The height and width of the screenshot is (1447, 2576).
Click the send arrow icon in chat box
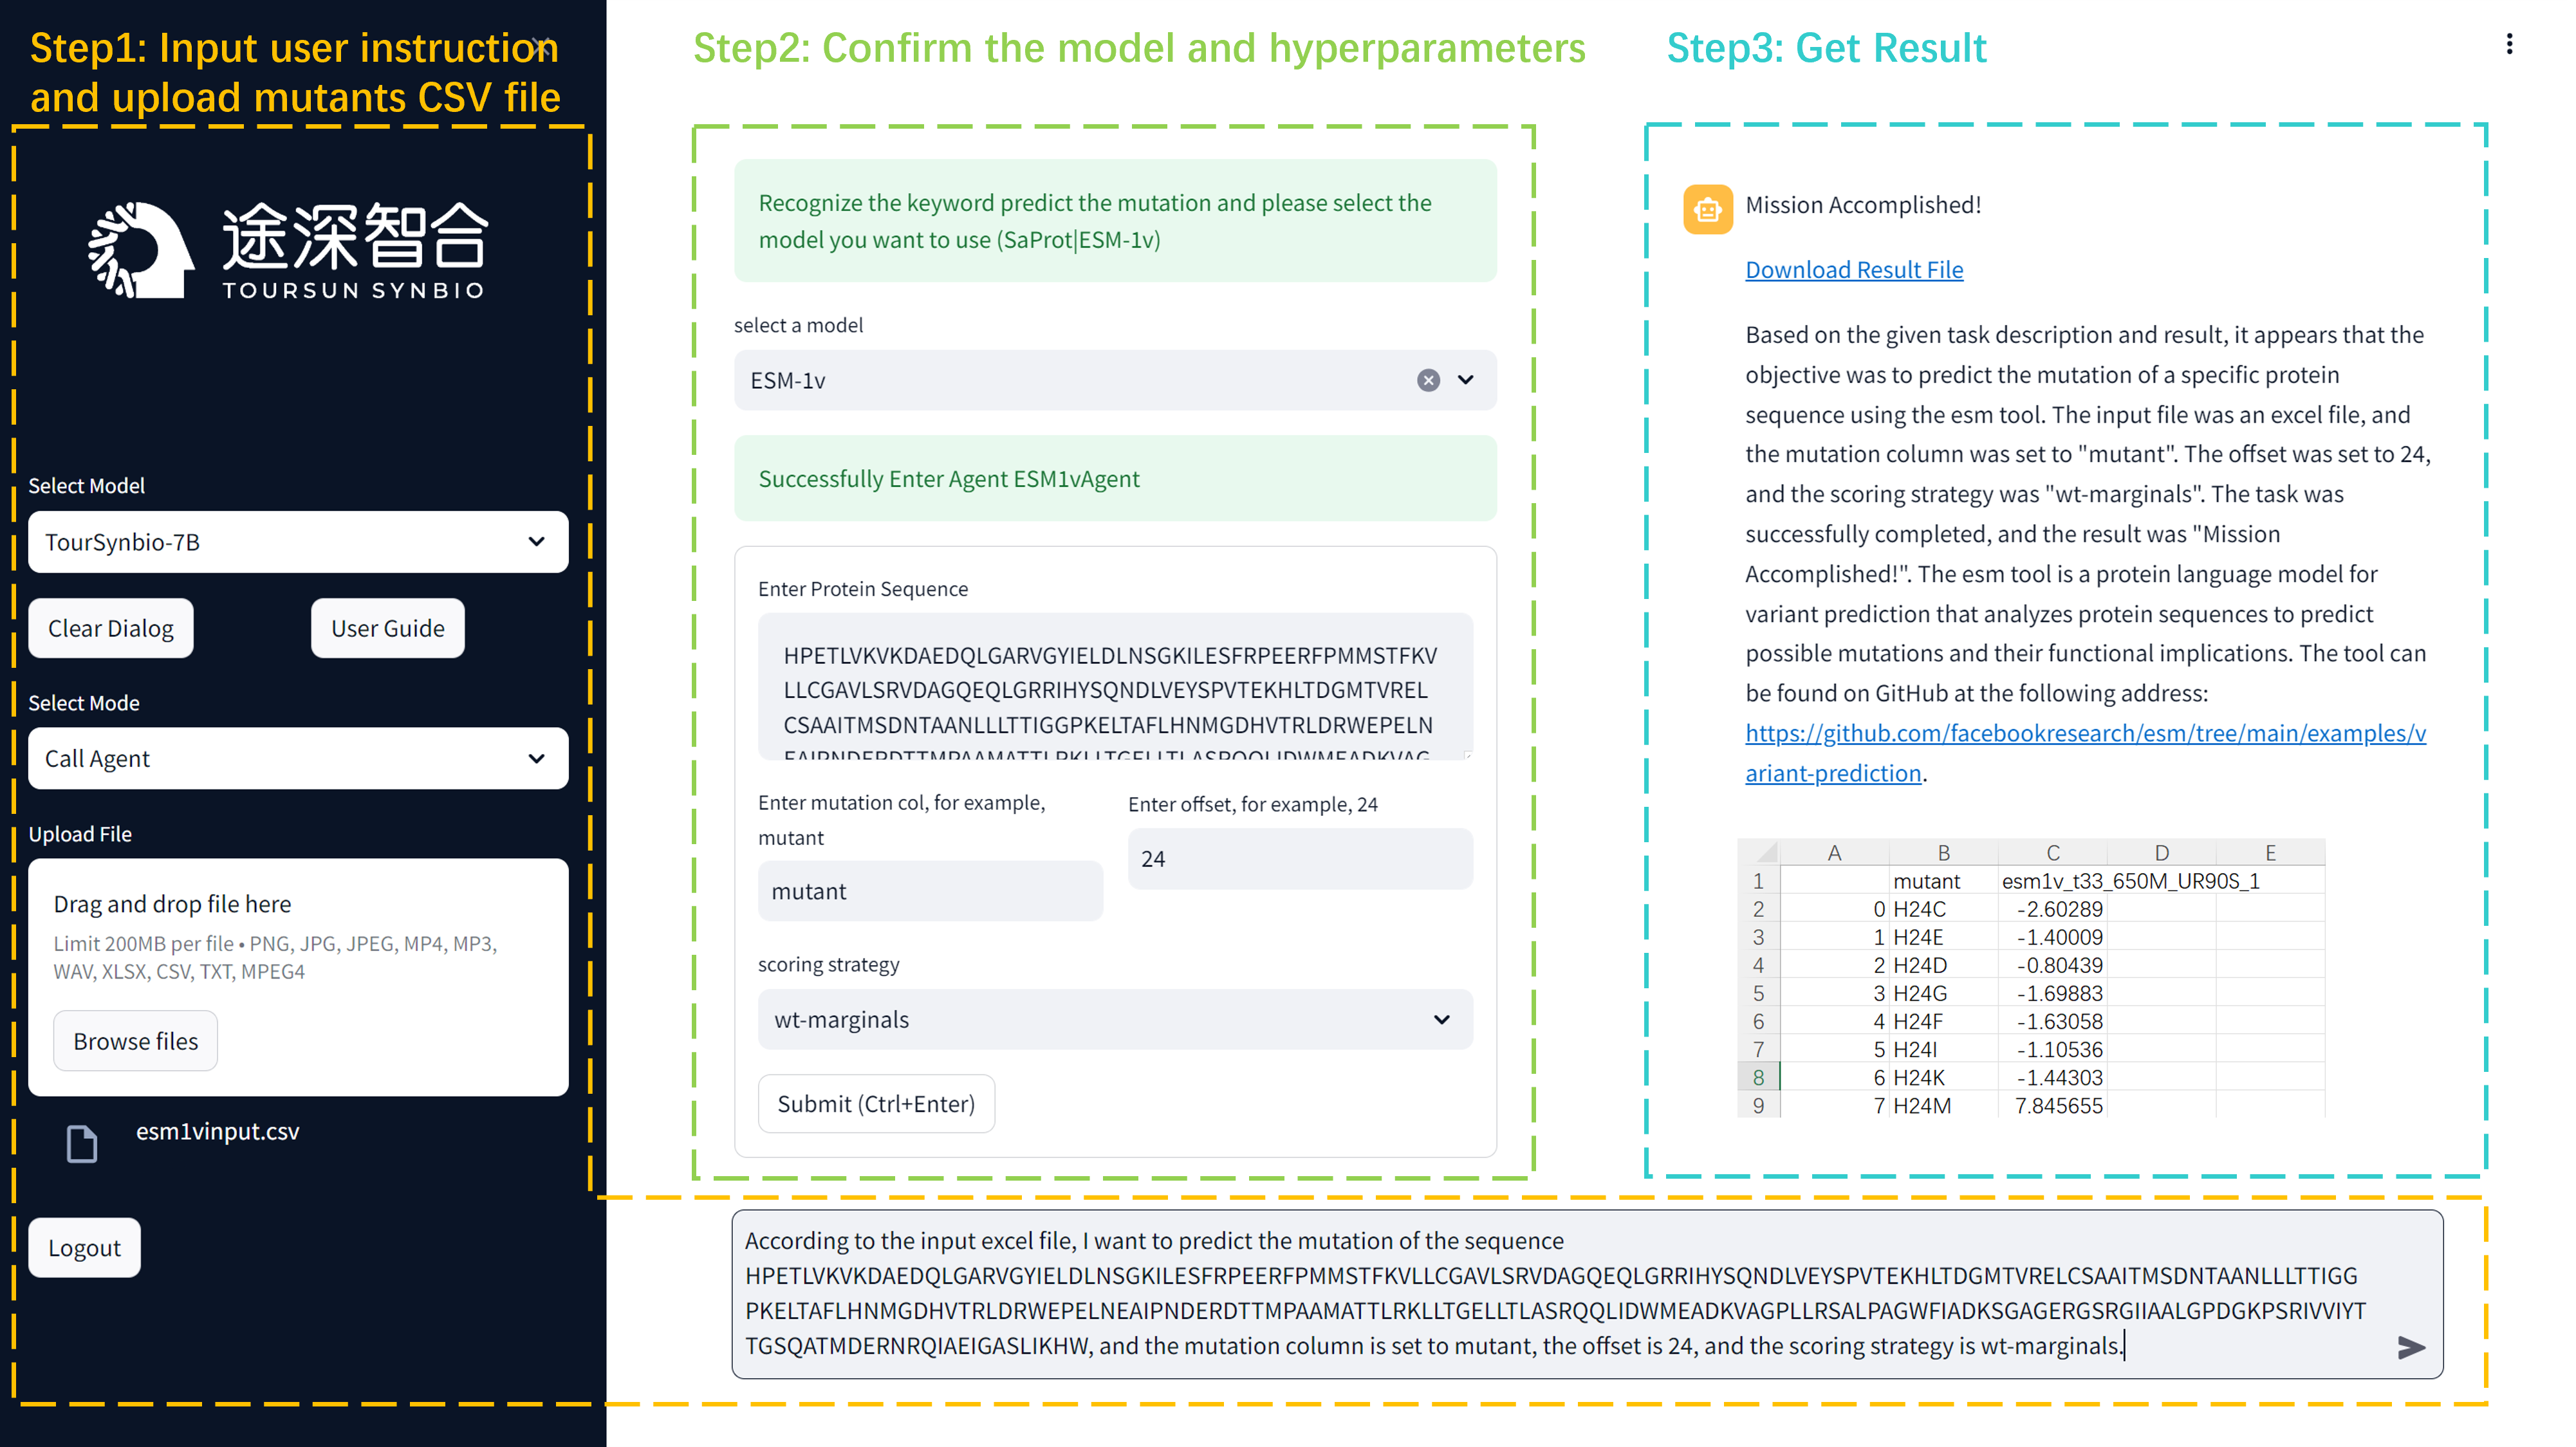[x=2410, y=1348]
